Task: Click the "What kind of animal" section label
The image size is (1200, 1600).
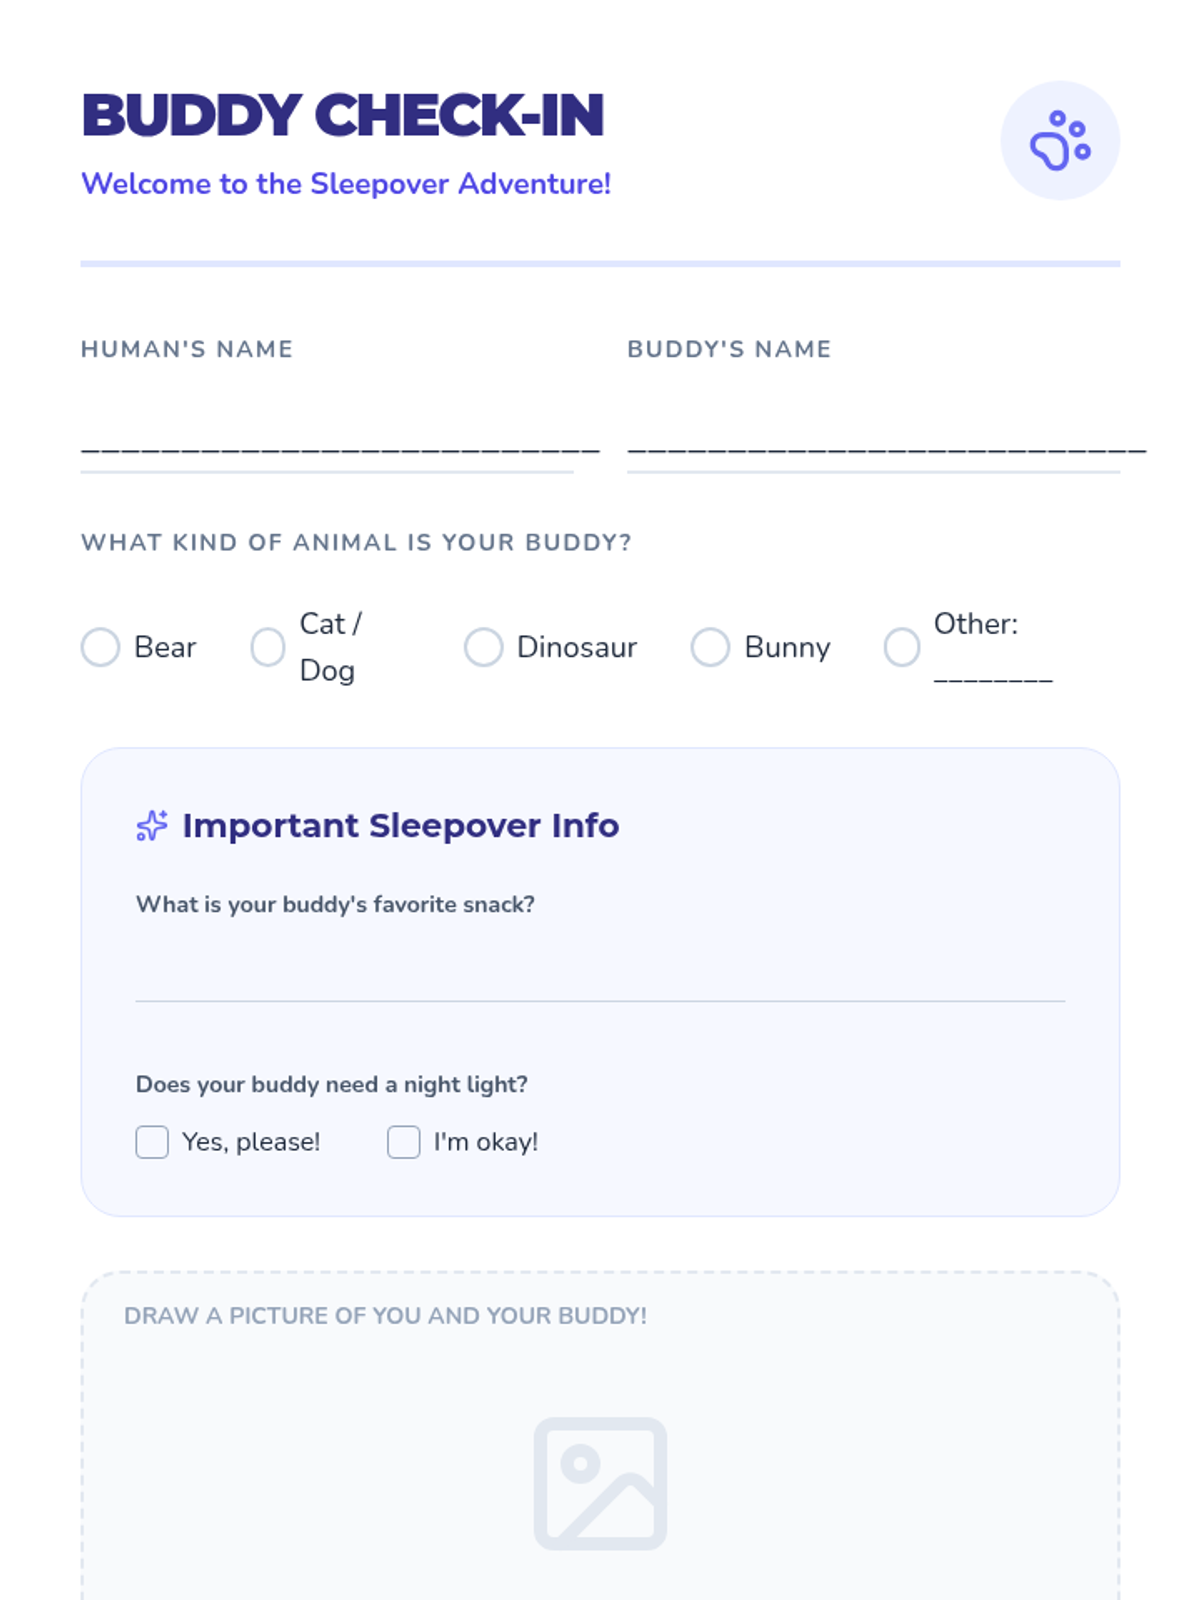Action: 356,542
